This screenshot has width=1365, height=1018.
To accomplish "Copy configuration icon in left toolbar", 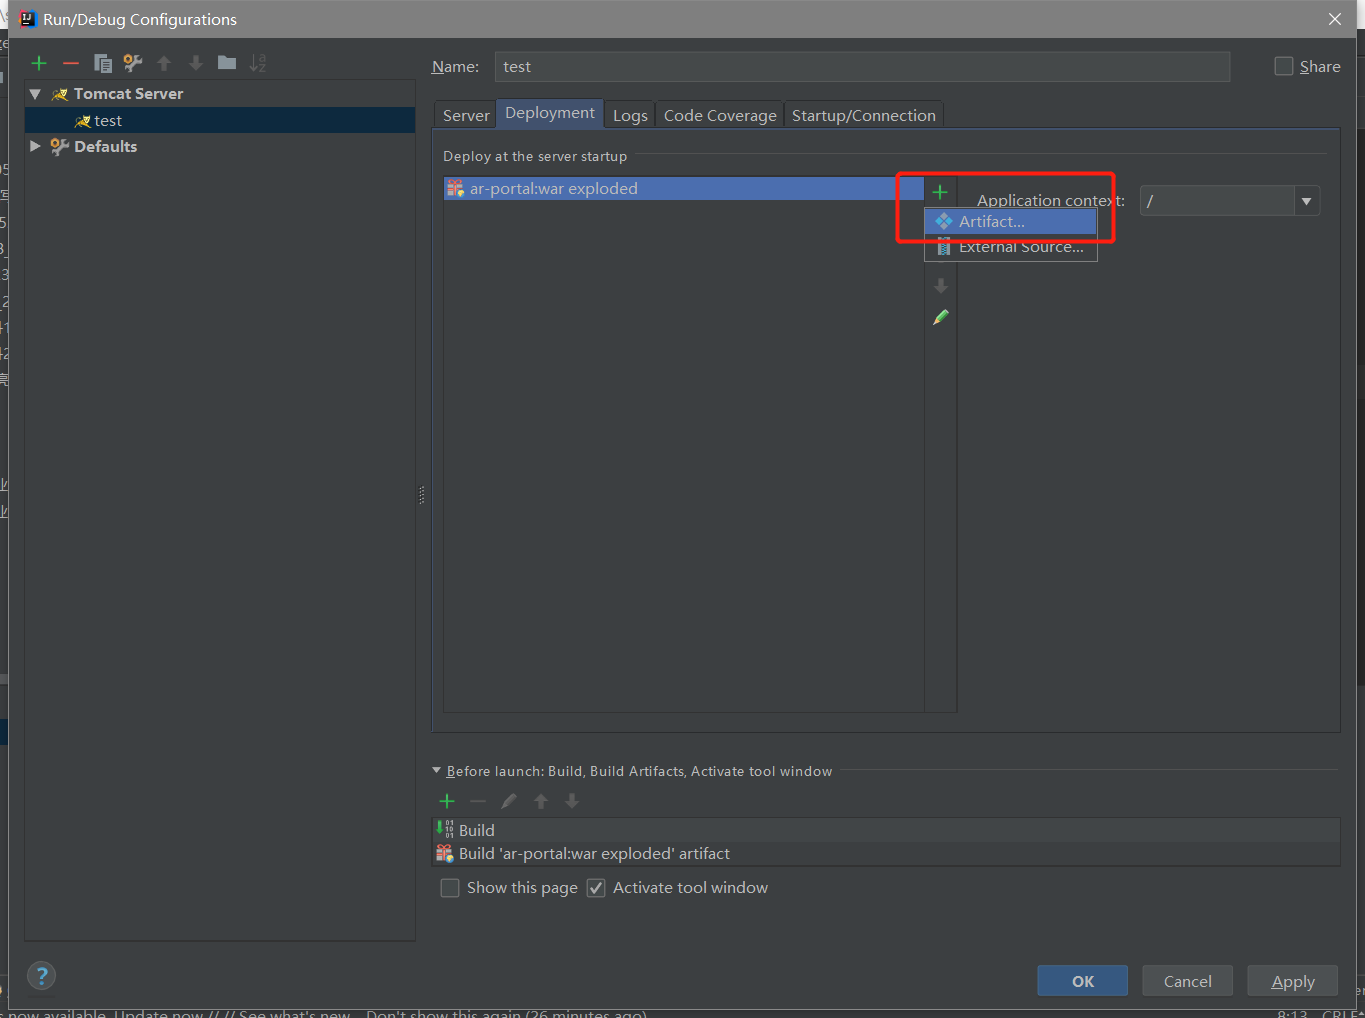I will point(102,63).
